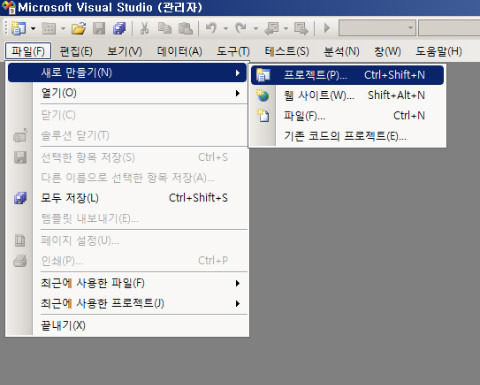Viewport: 480px width, 385px height.
Task: Open the 데이터(A) menu
Action: coord(180,51)
